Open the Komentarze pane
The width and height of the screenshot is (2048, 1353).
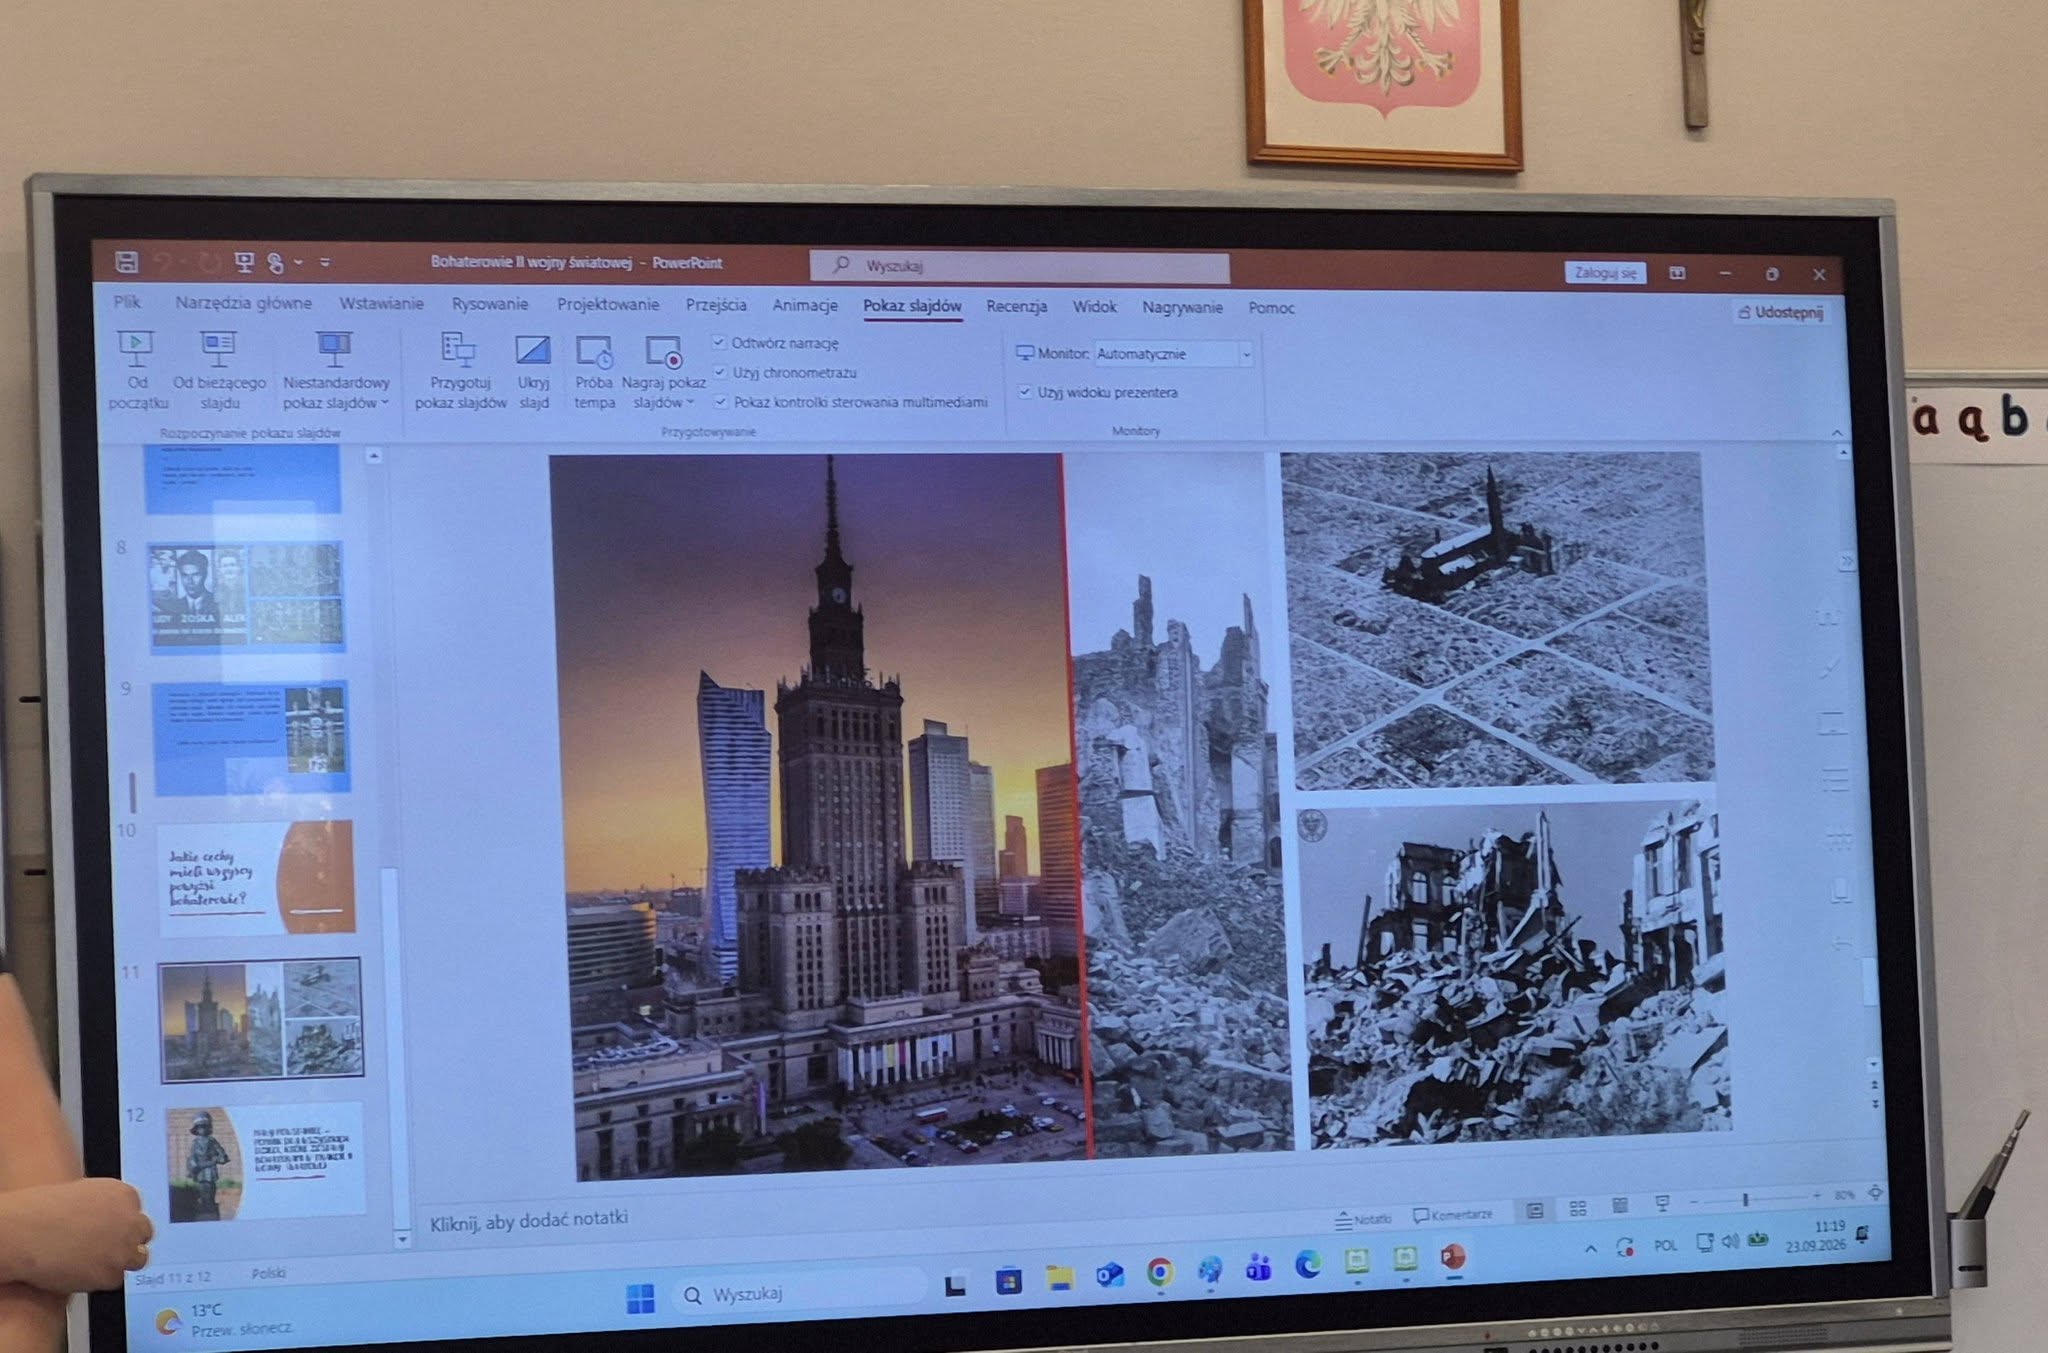[1453, 1215]
